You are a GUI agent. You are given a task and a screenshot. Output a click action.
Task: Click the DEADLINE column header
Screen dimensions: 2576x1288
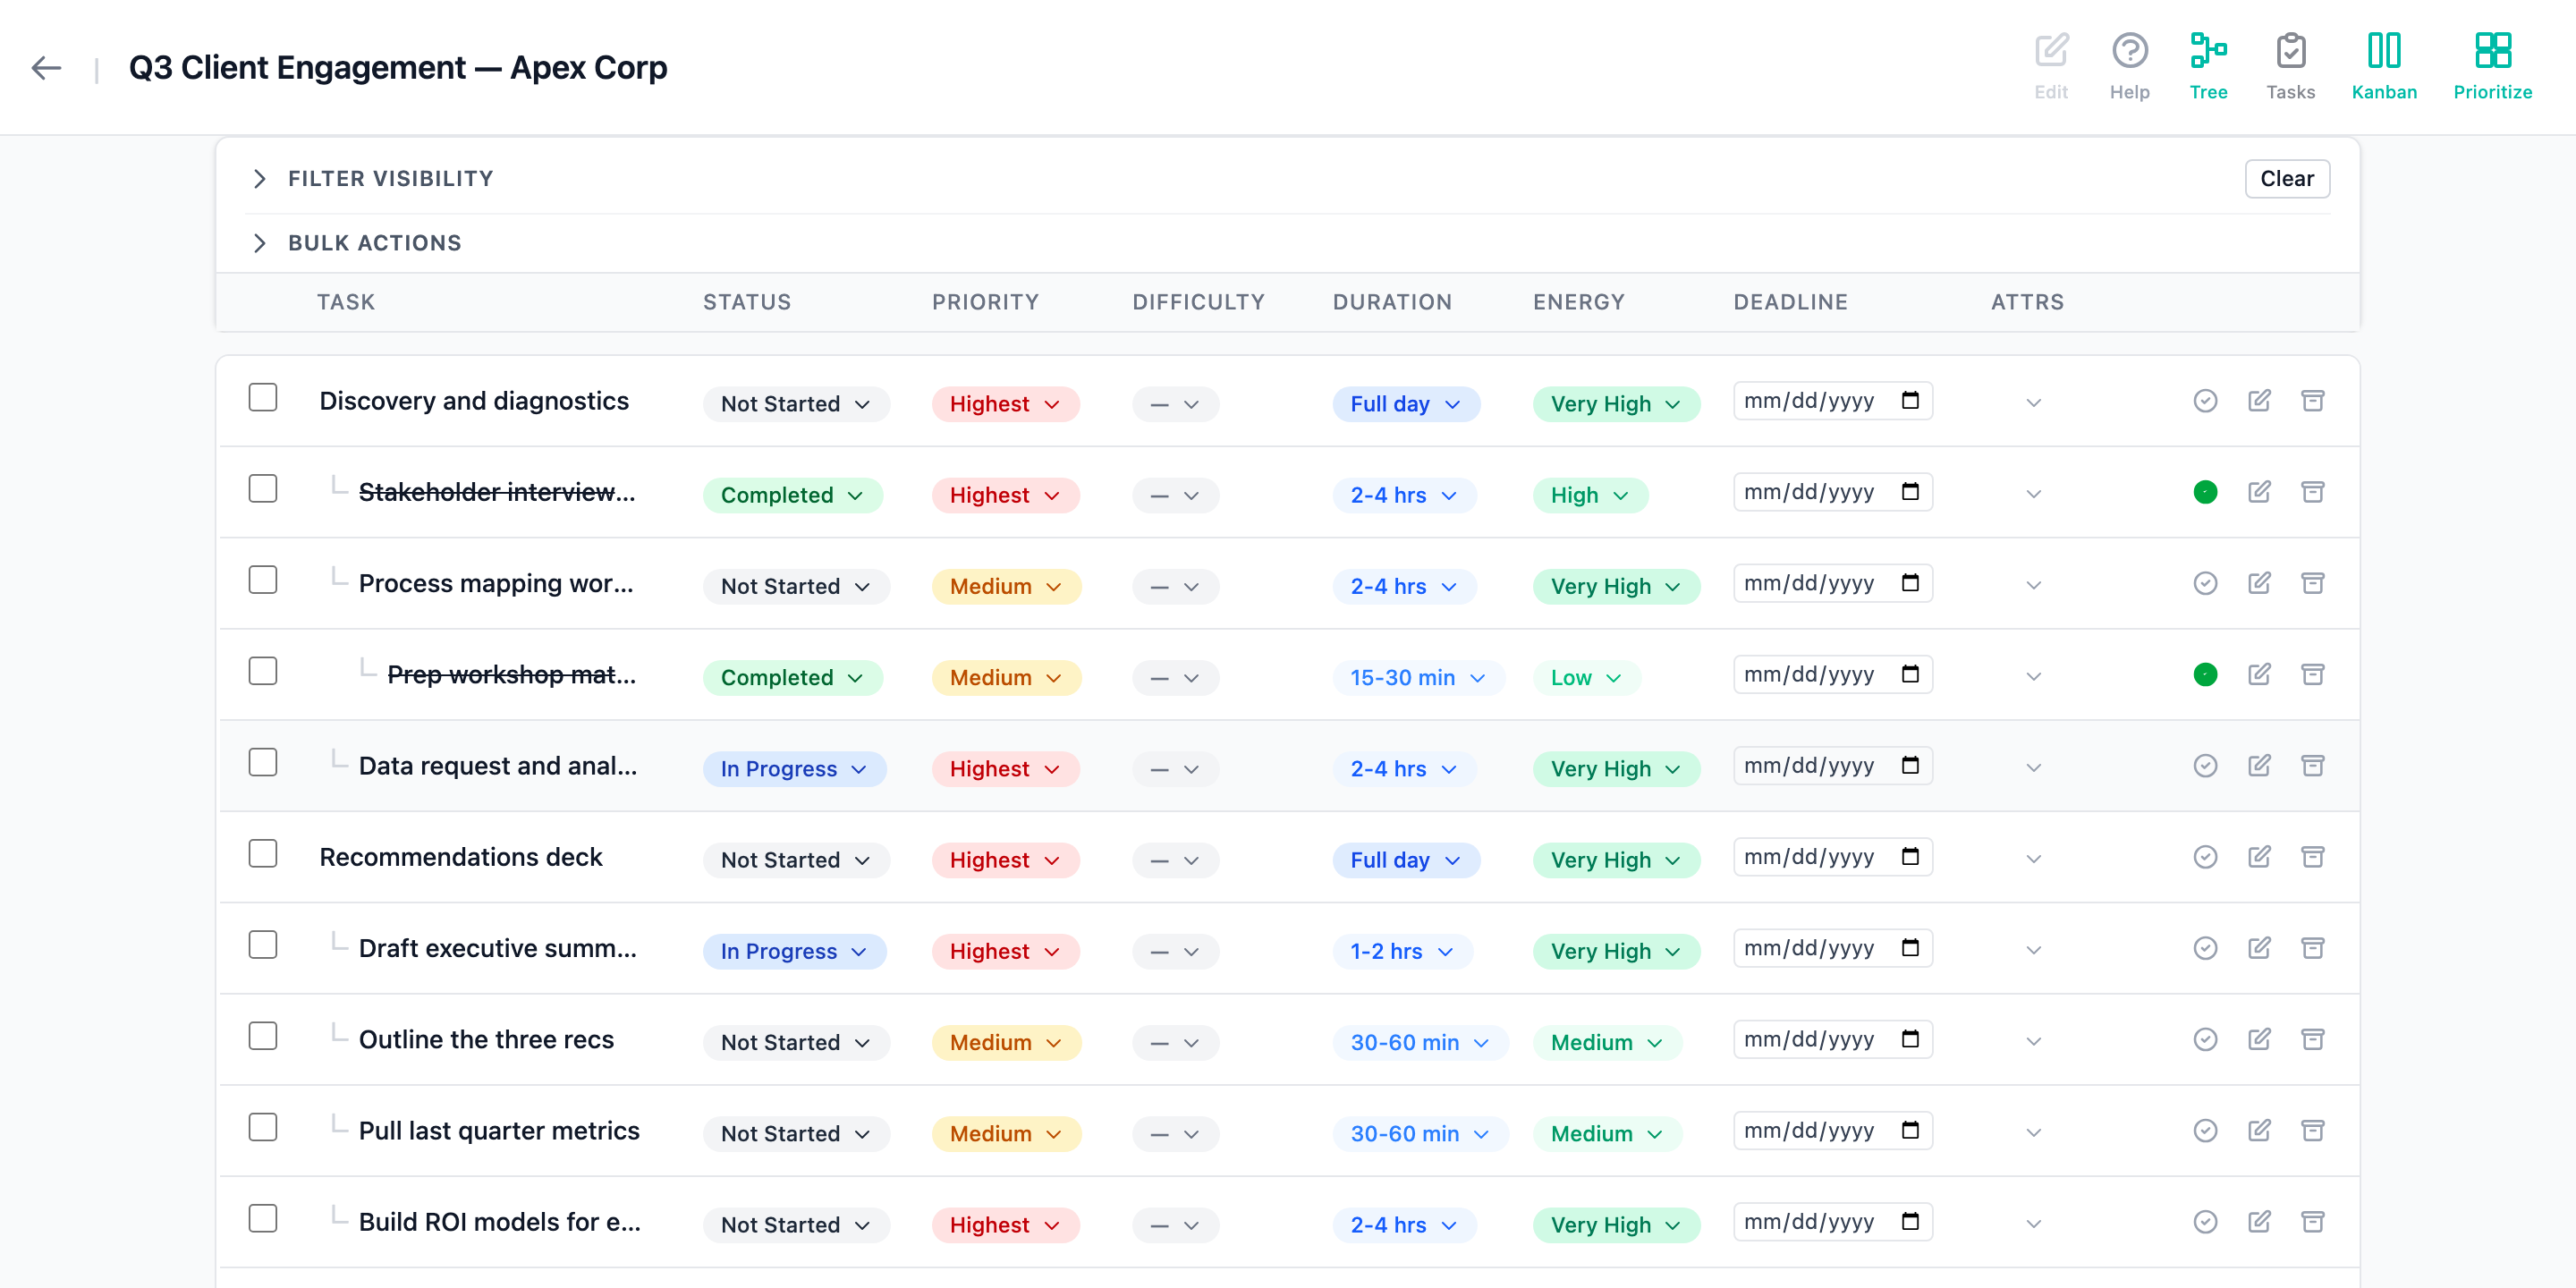coord(1790,302)
